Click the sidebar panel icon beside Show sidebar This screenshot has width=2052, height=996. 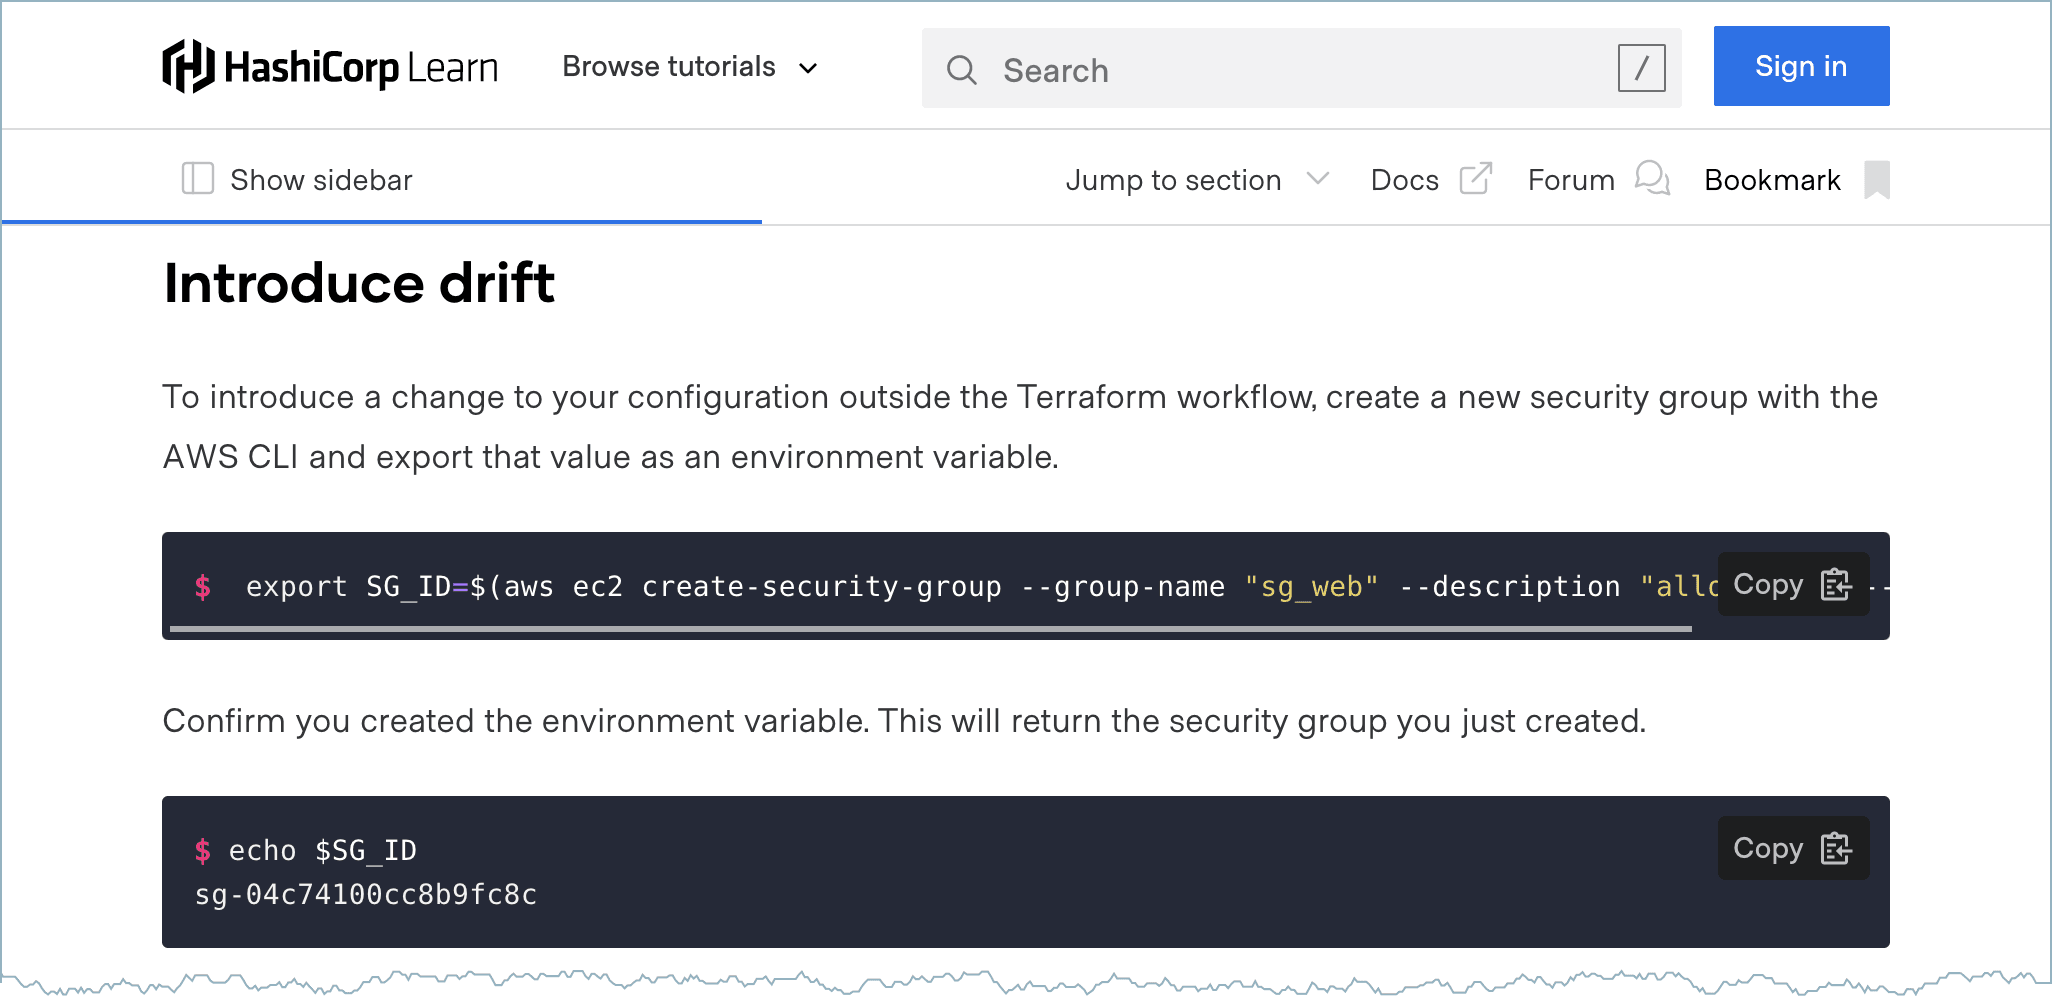pyautogui.click(x=197, y=179)
